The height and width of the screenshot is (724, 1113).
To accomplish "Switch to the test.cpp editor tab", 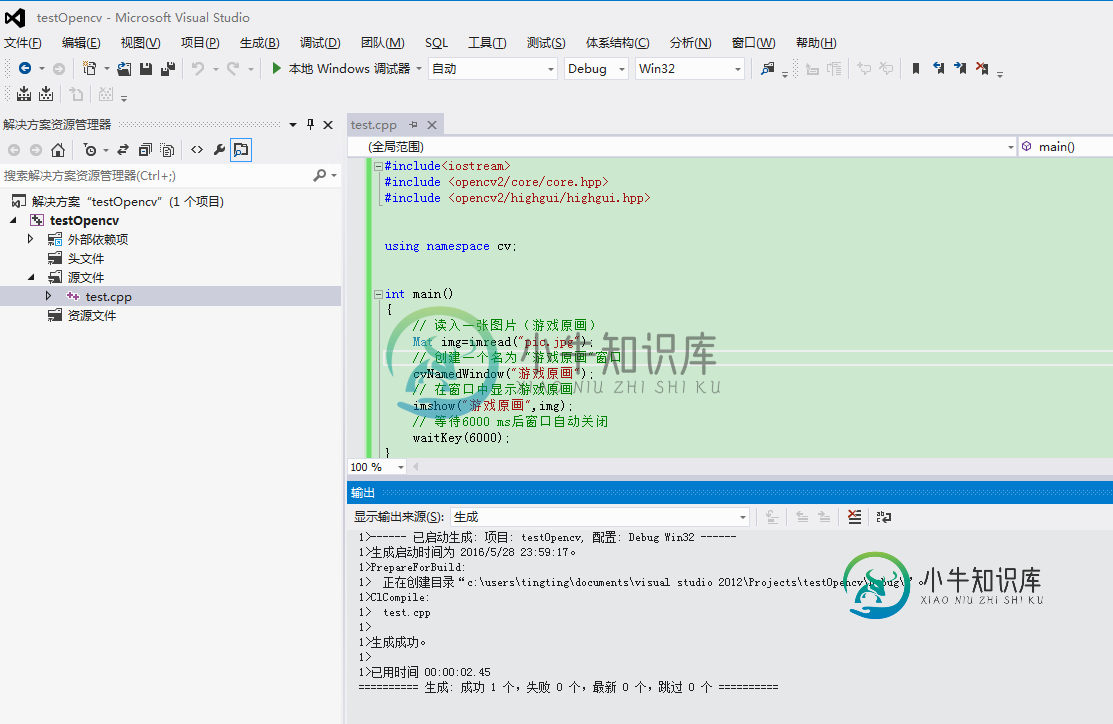I will [x=373, y=125].
